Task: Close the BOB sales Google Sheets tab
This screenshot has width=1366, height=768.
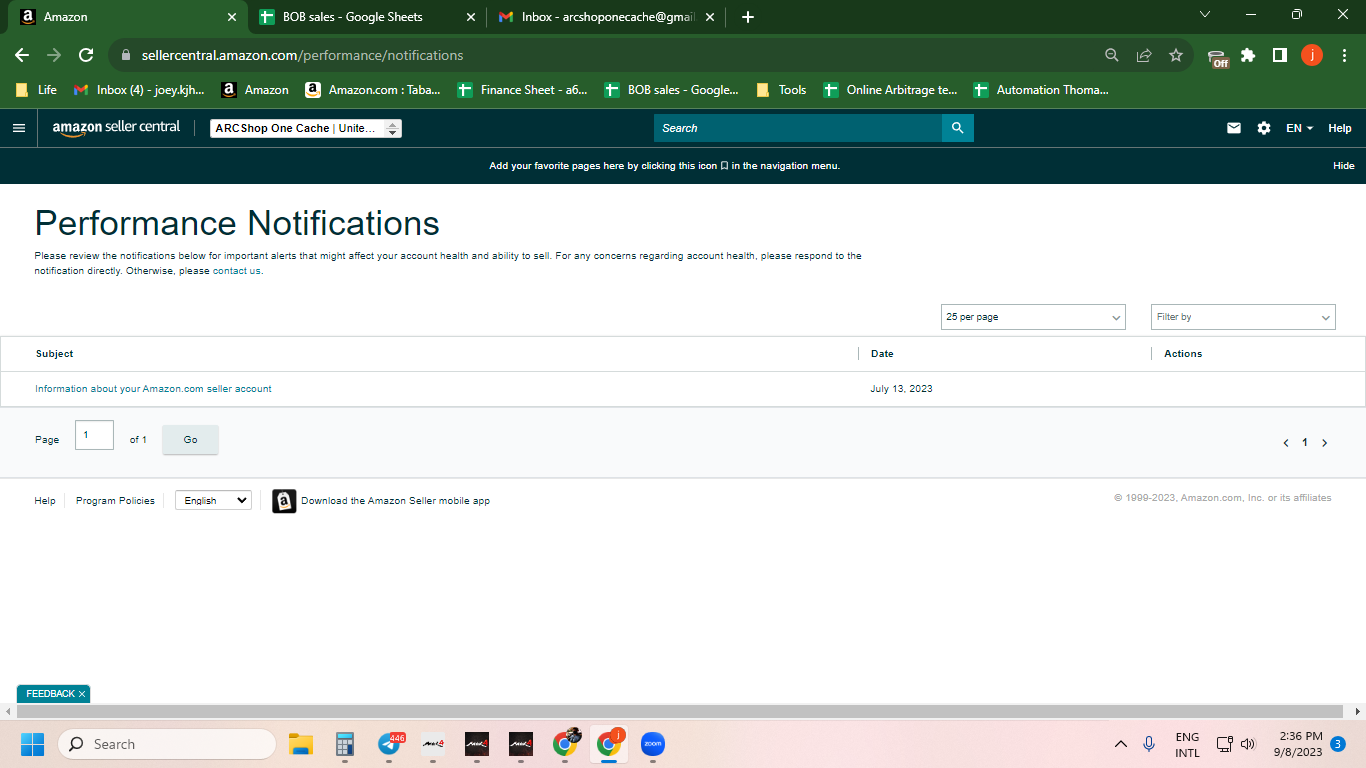Action: (471, 17)
